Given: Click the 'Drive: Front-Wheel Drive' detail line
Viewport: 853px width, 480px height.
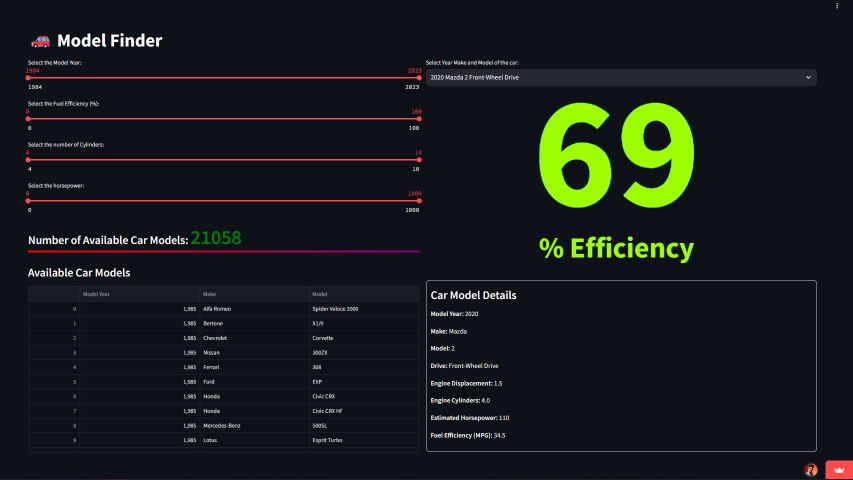Looking at the screenshot, I should pos(464,366).
